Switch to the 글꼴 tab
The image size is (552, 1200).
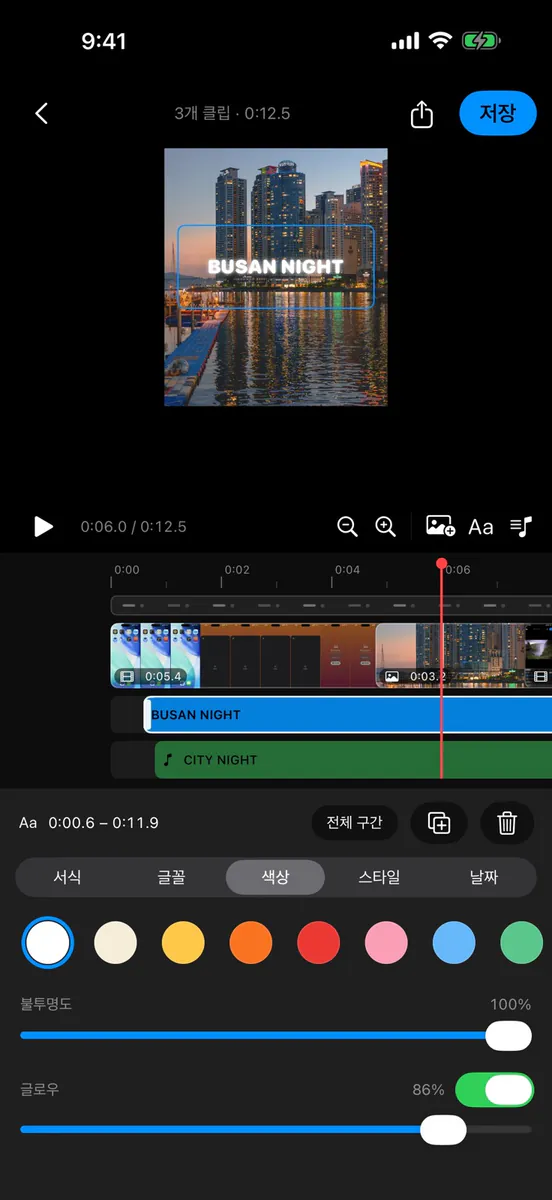[171, 877]
